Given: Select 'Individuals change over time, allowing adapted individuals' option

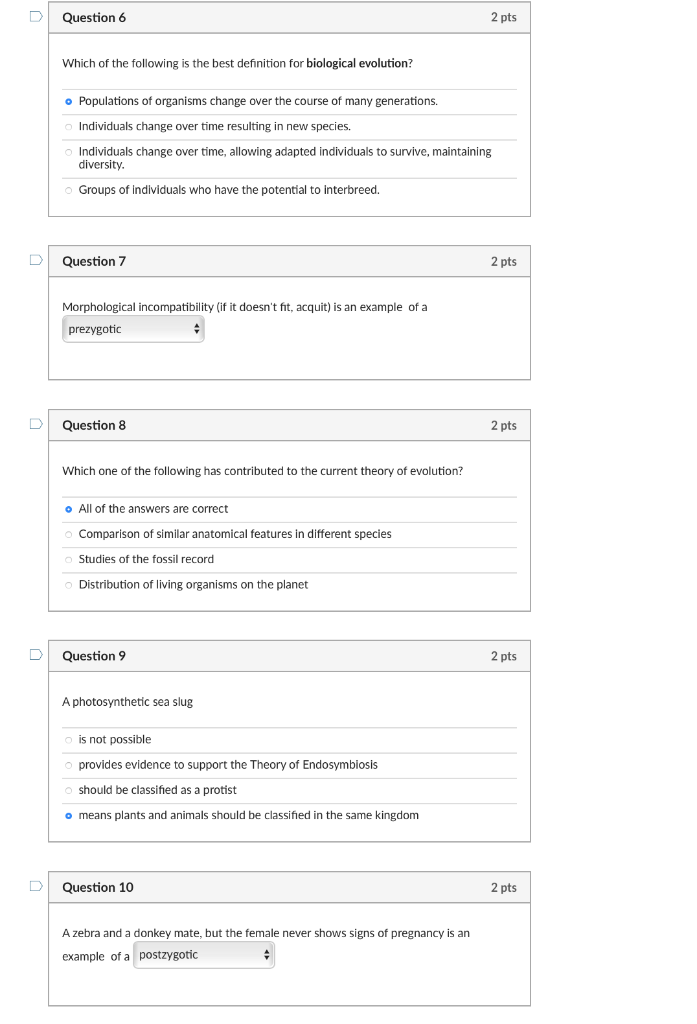Looking at the screenshot, I should point(69,152).
